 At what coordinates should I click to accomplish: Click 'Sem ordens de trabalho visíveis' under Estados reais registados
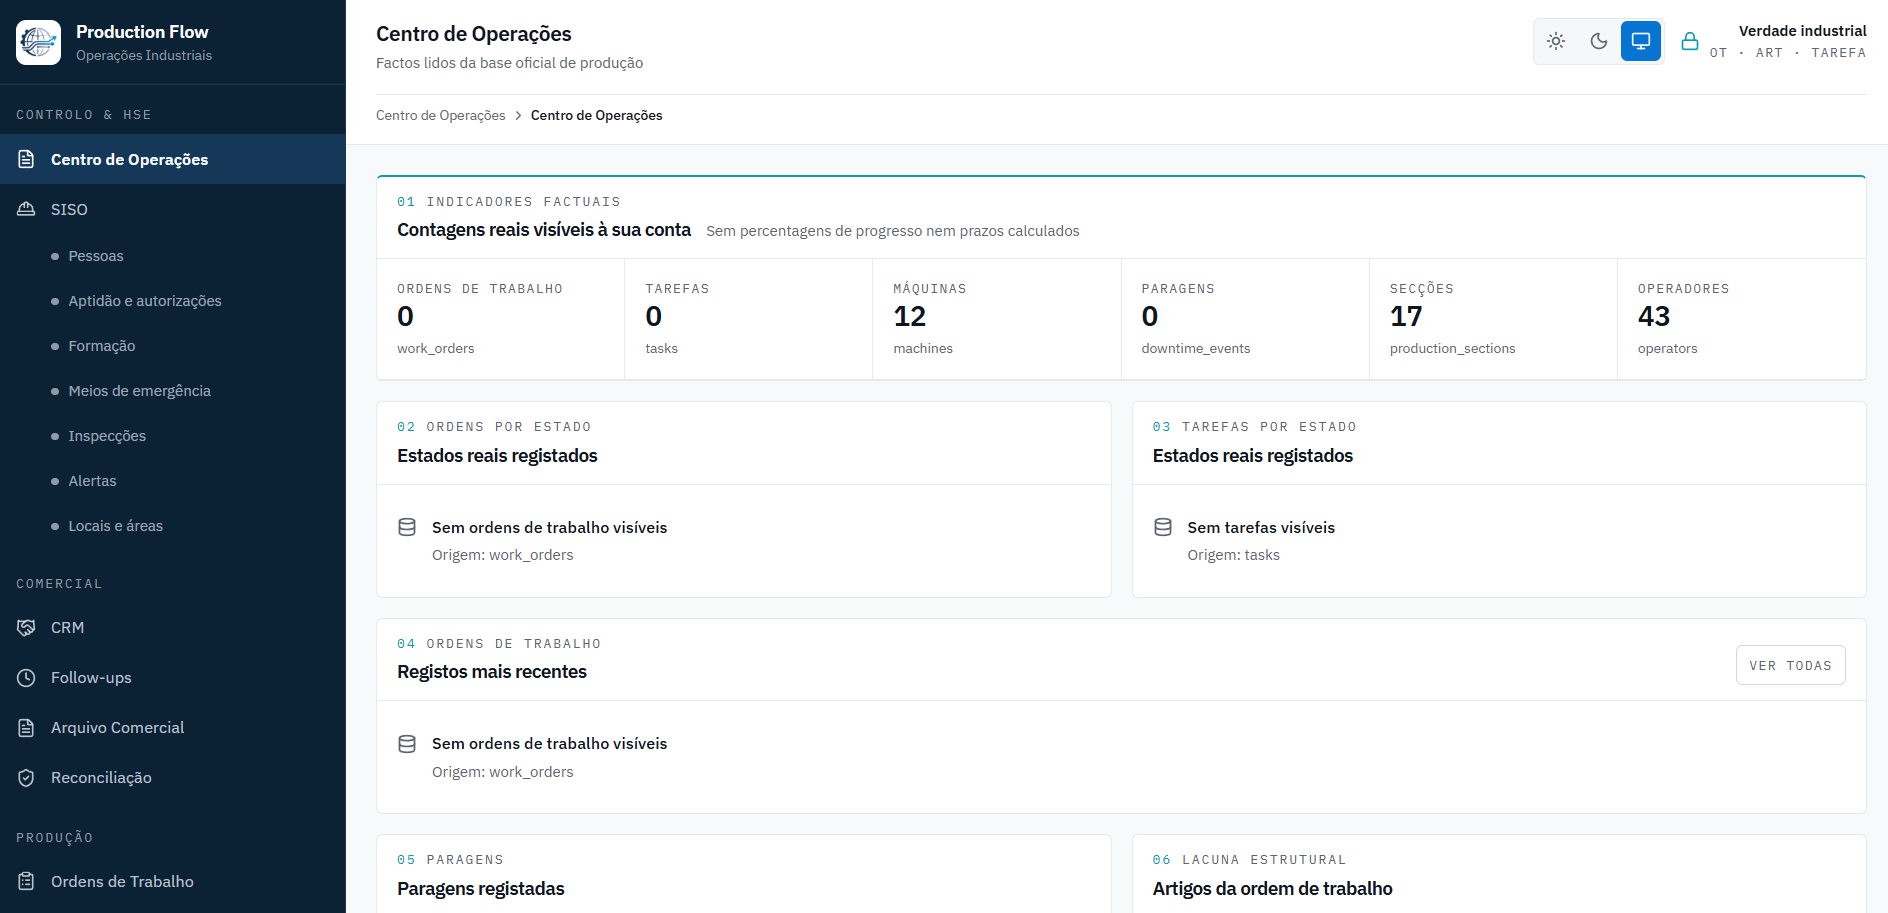[550, 527]
